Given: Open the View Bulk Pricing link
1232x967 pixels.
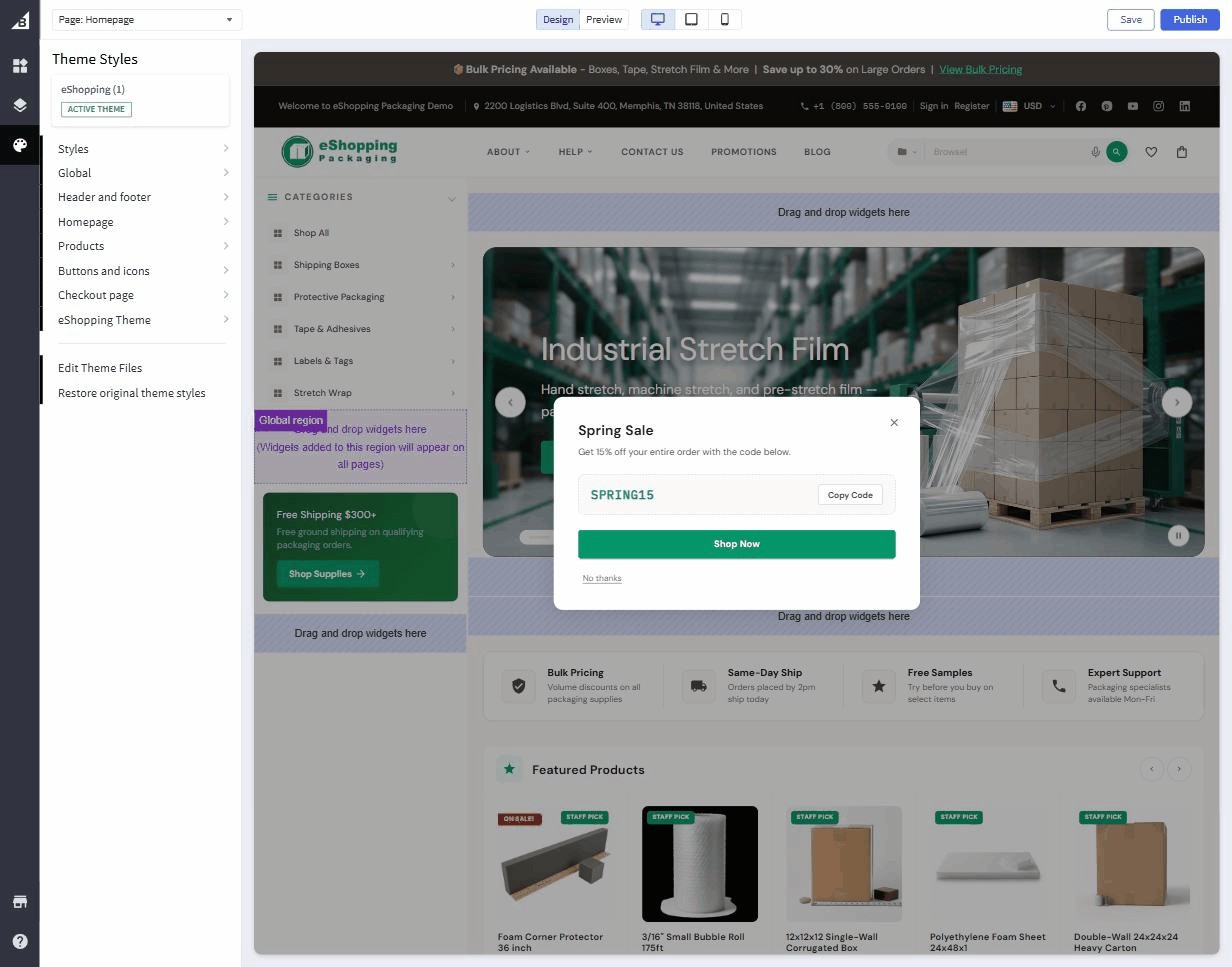Looking at the screenshot, I should [x=980, y=69].
